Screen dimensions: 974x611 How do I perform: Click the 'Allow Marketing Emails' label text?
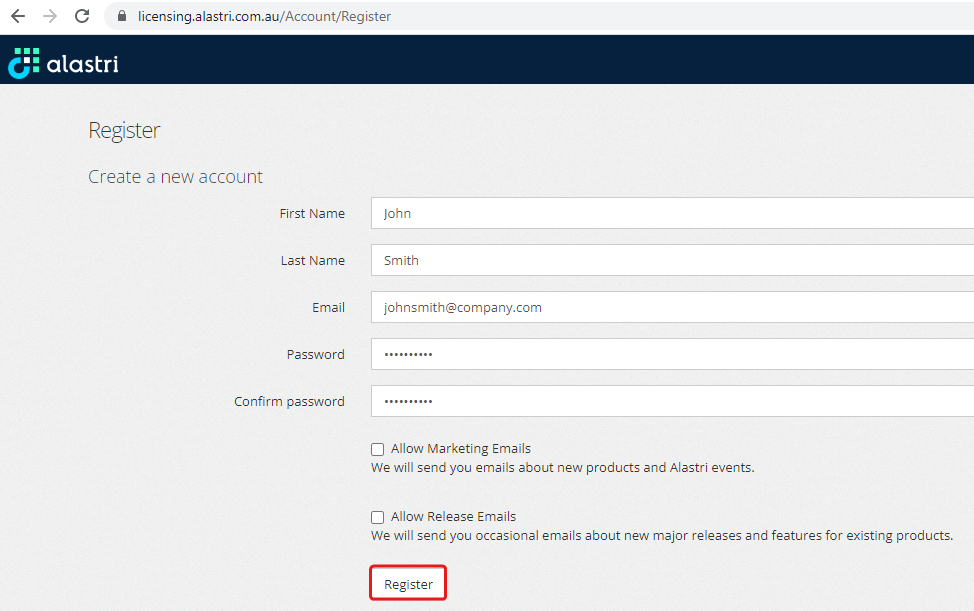point(461,448)
